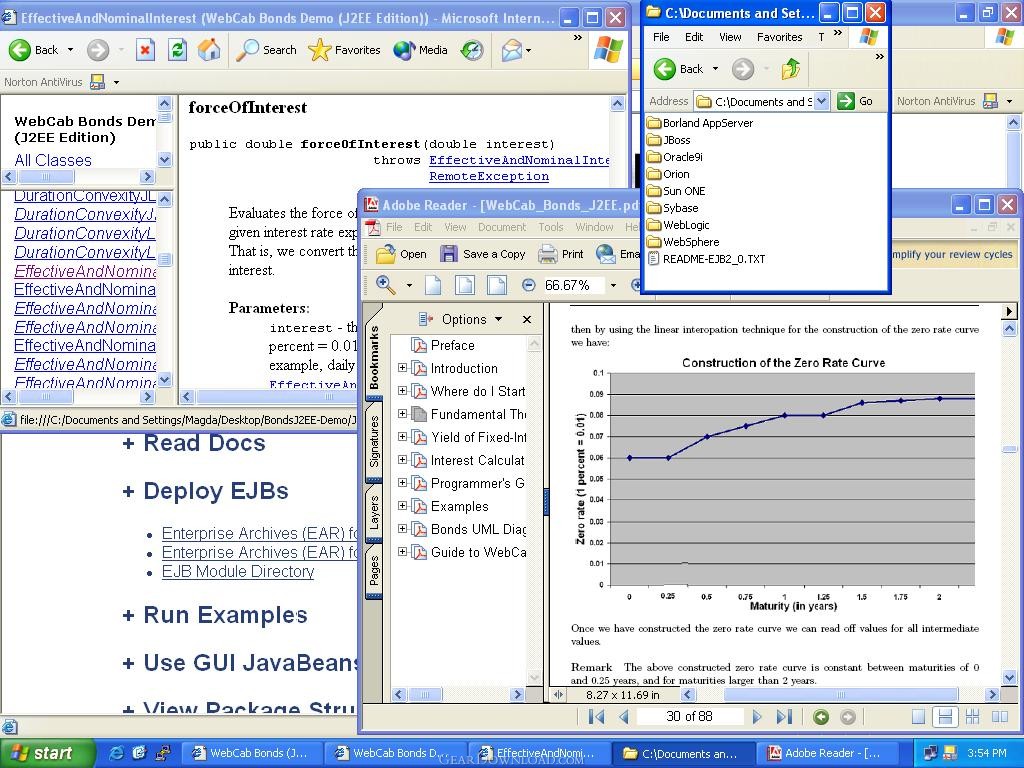Select the README-EJB2_0.TXT file
Screen dimensions: 1024x768
pyautogui.click(x=713, y=259)
